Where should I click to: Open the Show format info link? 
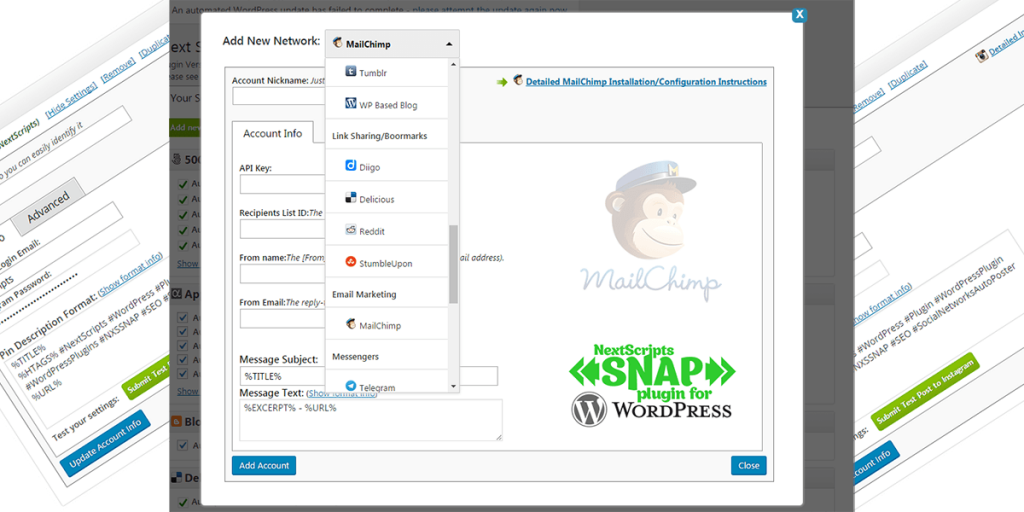click(342, 393)
